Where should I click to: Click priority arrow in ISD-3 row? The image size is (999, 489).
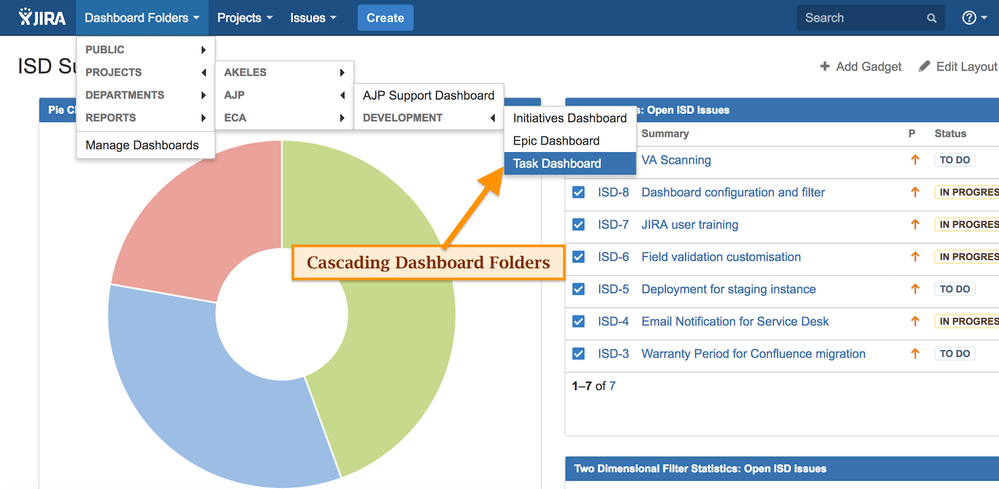click(x=915, y=353)
